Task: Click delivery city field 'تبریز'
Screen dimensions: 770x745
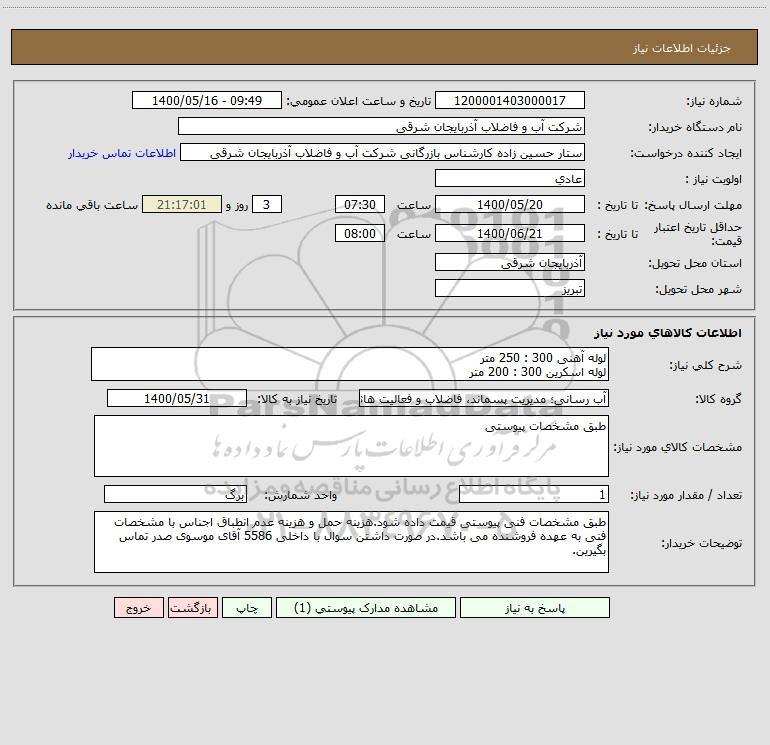Action: point(510,288)
